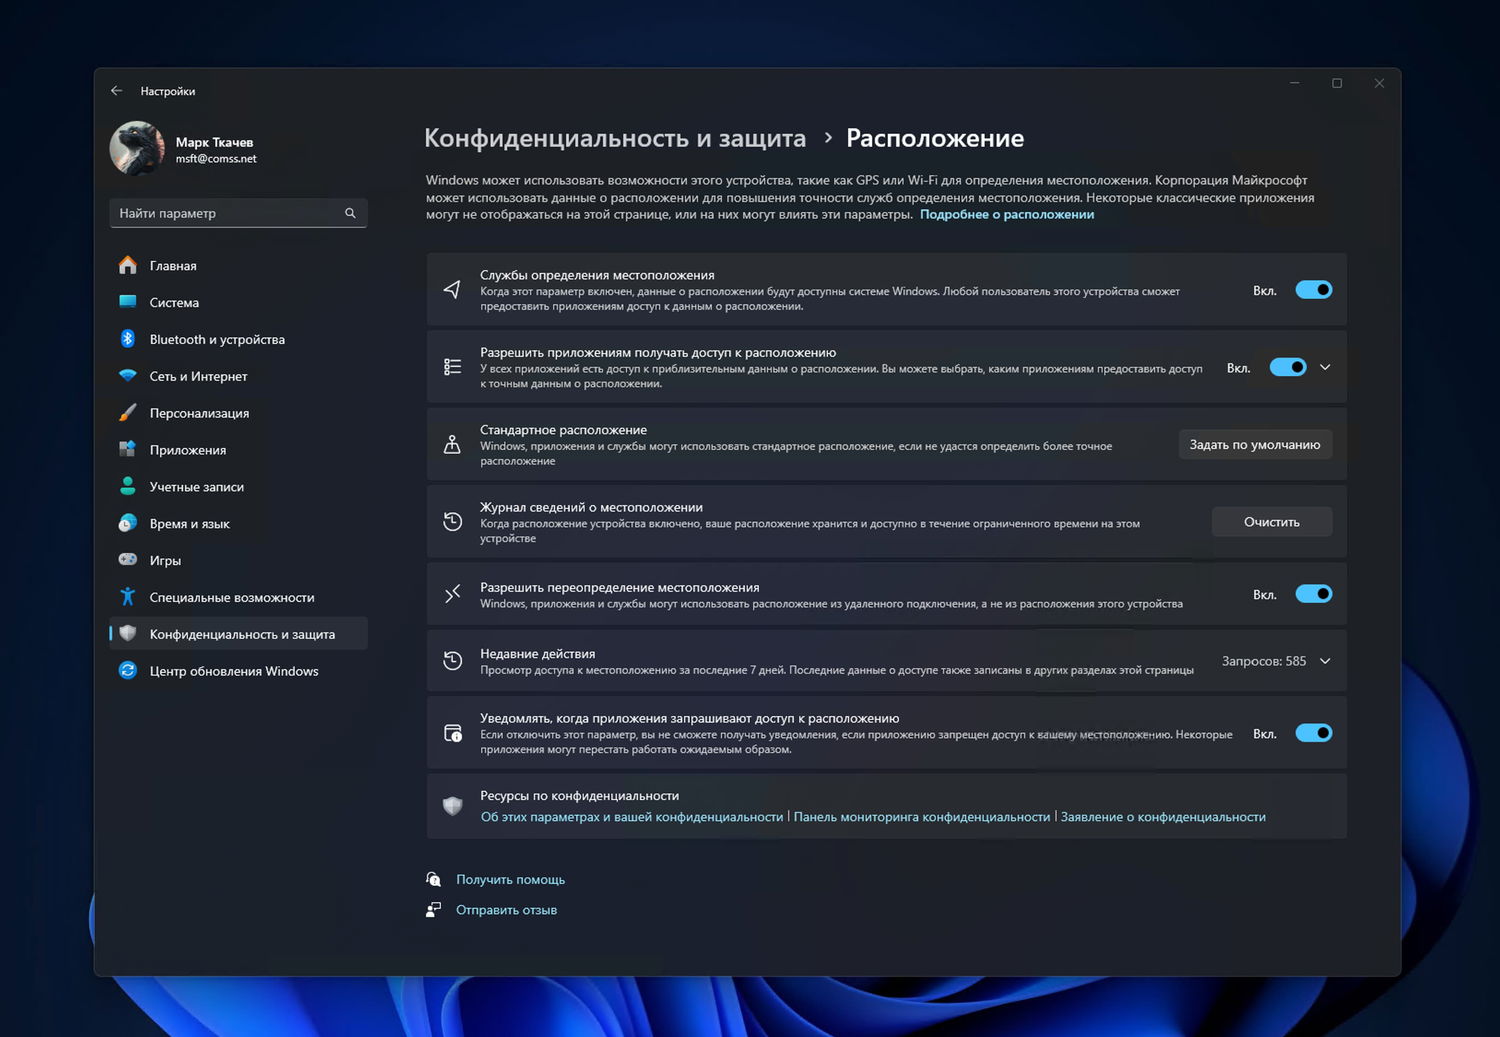
Task: Click the Игры gamepad icon
Action: (x=127, y=560)
